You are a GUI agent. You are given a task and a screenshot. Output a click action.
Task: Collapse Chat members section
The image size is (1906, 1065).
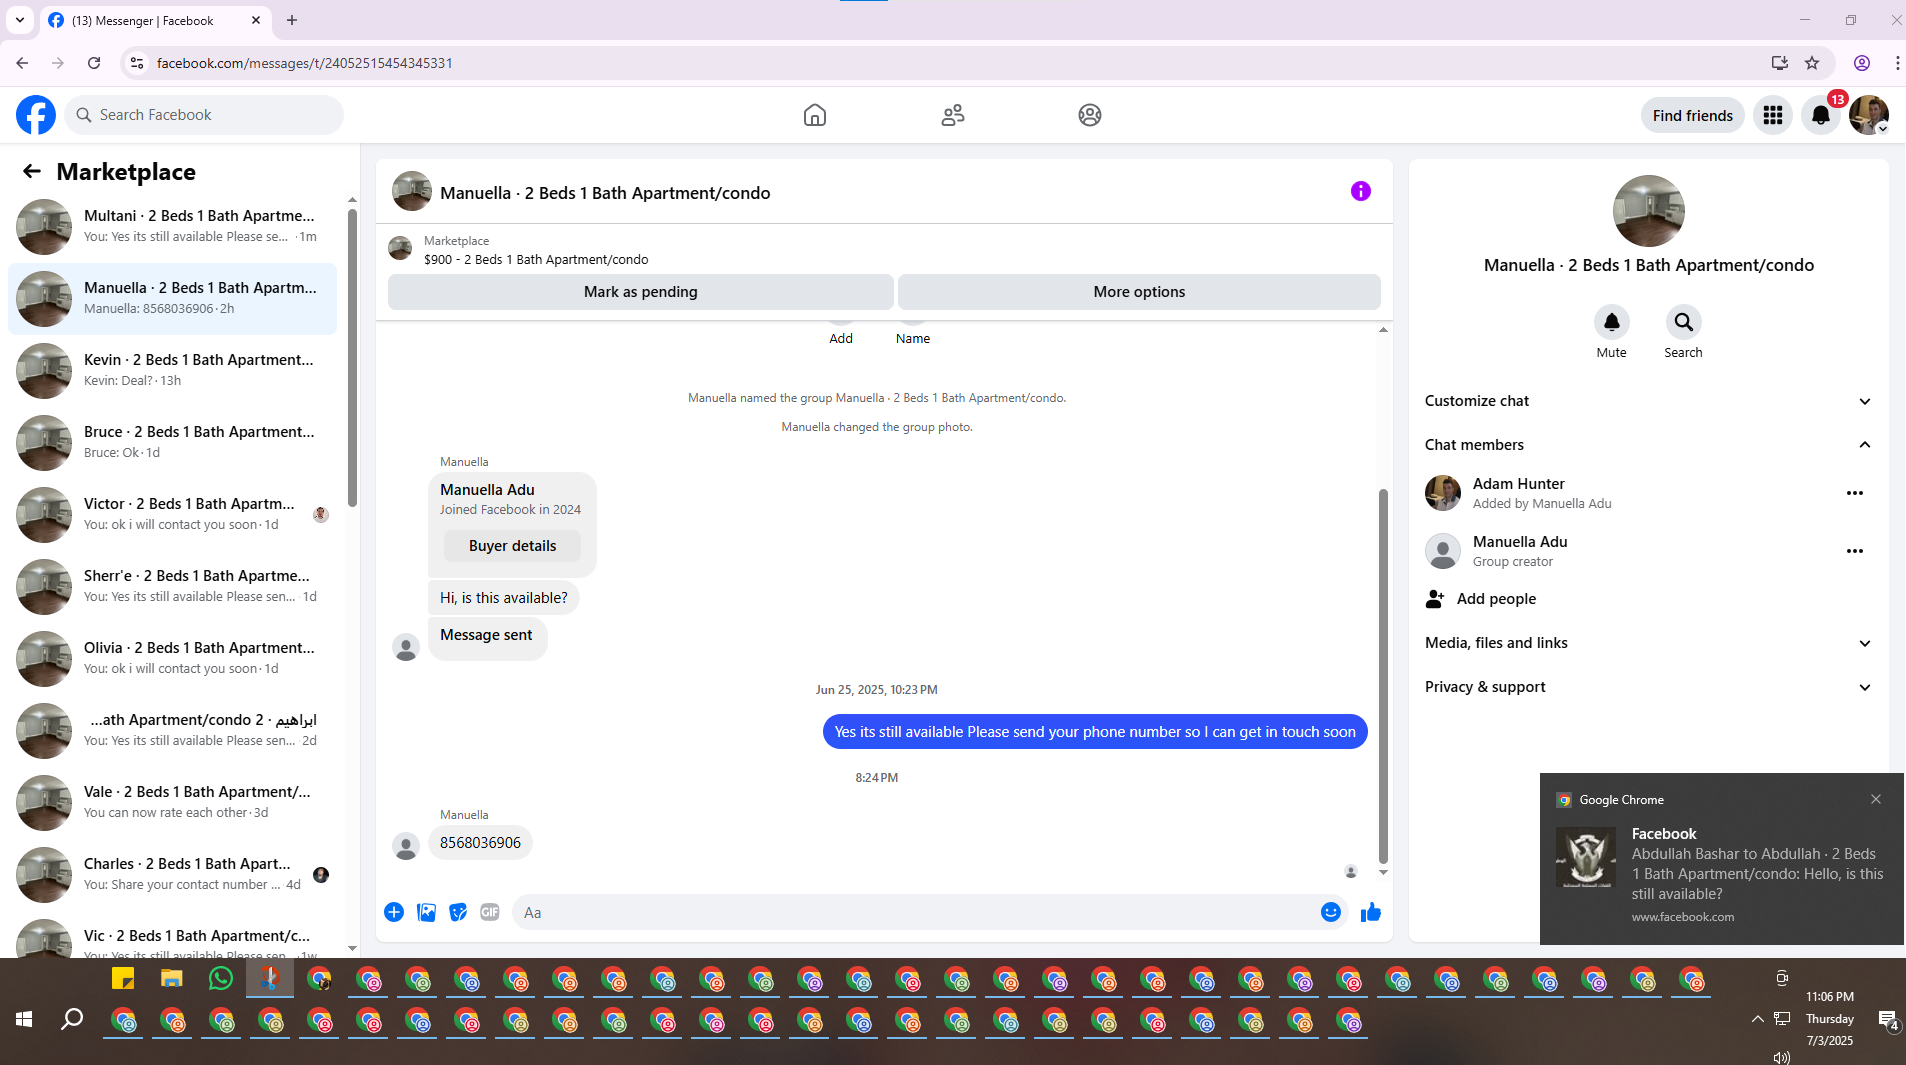[1648, 445]
